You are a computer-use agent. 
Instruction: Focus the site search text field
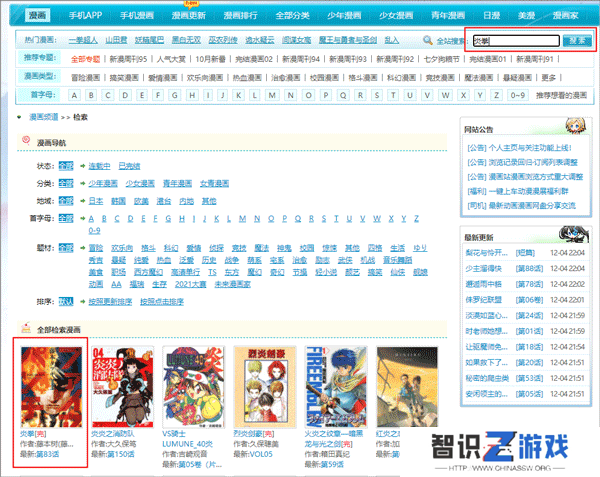[x=516, y=41]
